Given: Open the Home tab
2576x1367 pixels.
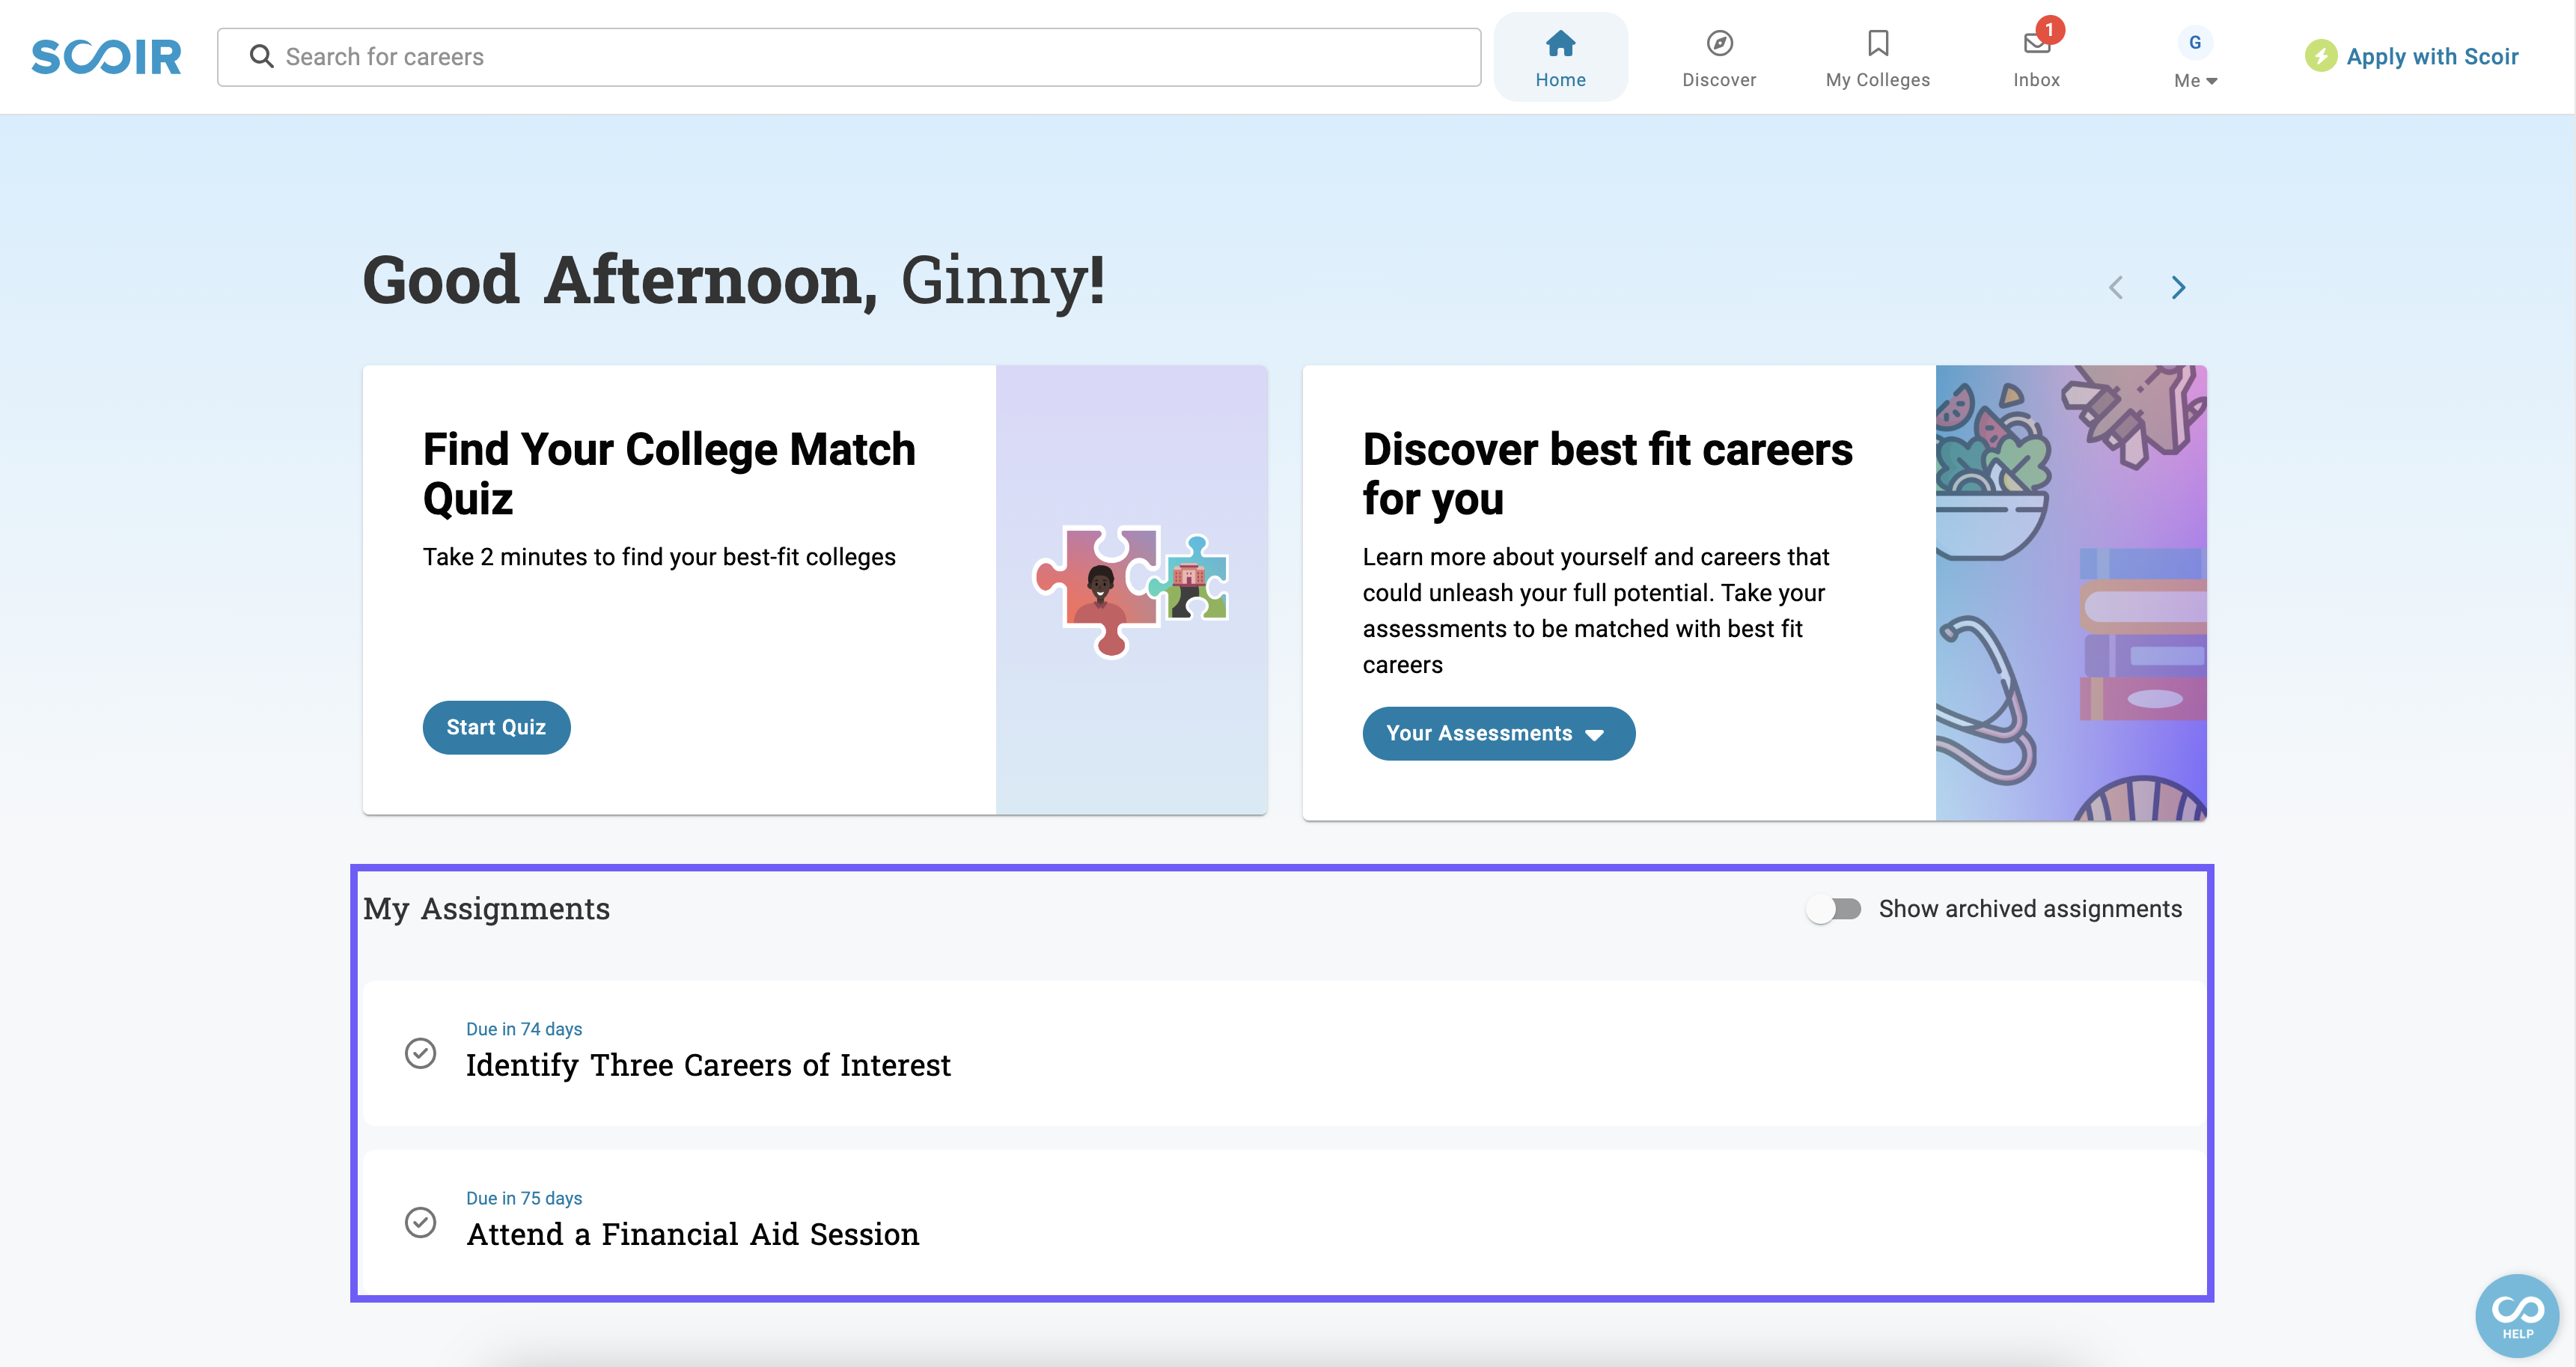Looking at the screenshot, I should tap(1560, 58).
